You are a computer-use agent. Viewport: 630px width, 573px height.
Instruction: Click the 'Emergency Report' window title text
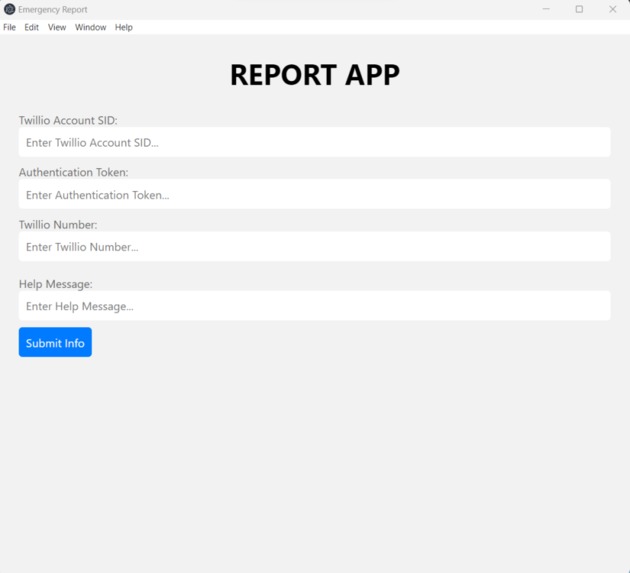point(53,10)
